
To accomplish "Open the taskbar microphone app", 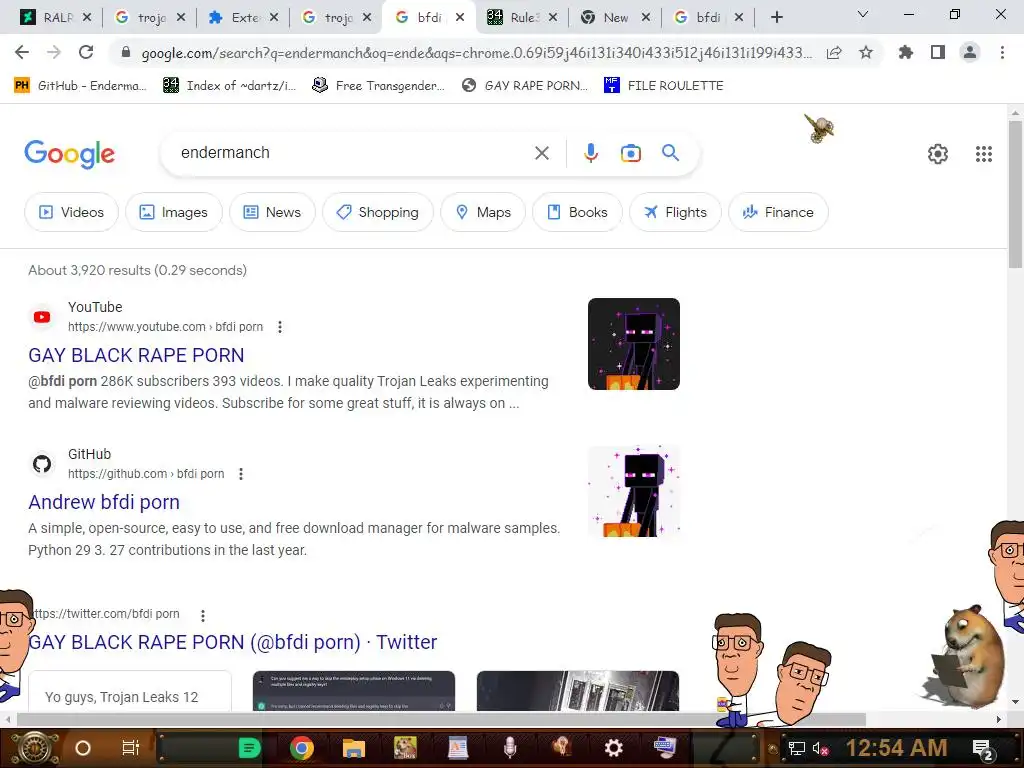I will (x=510, y=748).
